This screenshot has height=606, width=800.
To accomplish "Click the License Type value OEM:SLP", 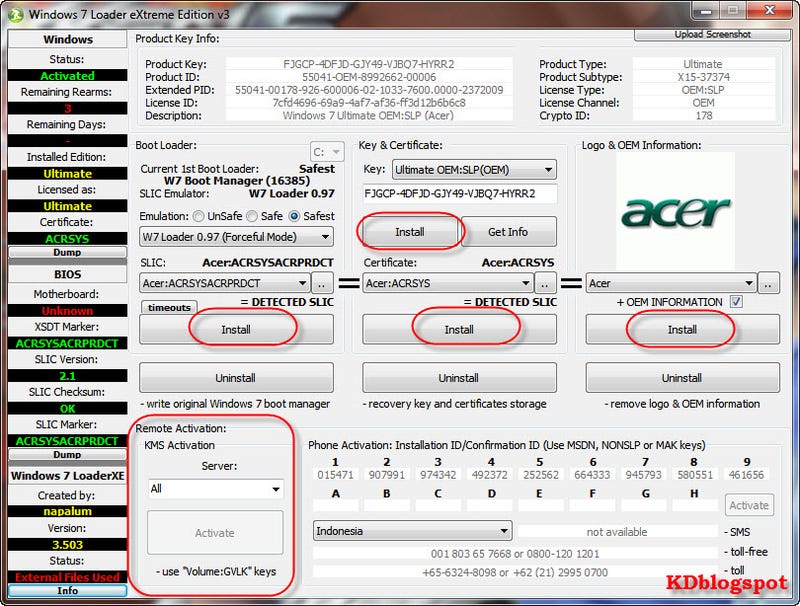I will (x=704, y=90).
